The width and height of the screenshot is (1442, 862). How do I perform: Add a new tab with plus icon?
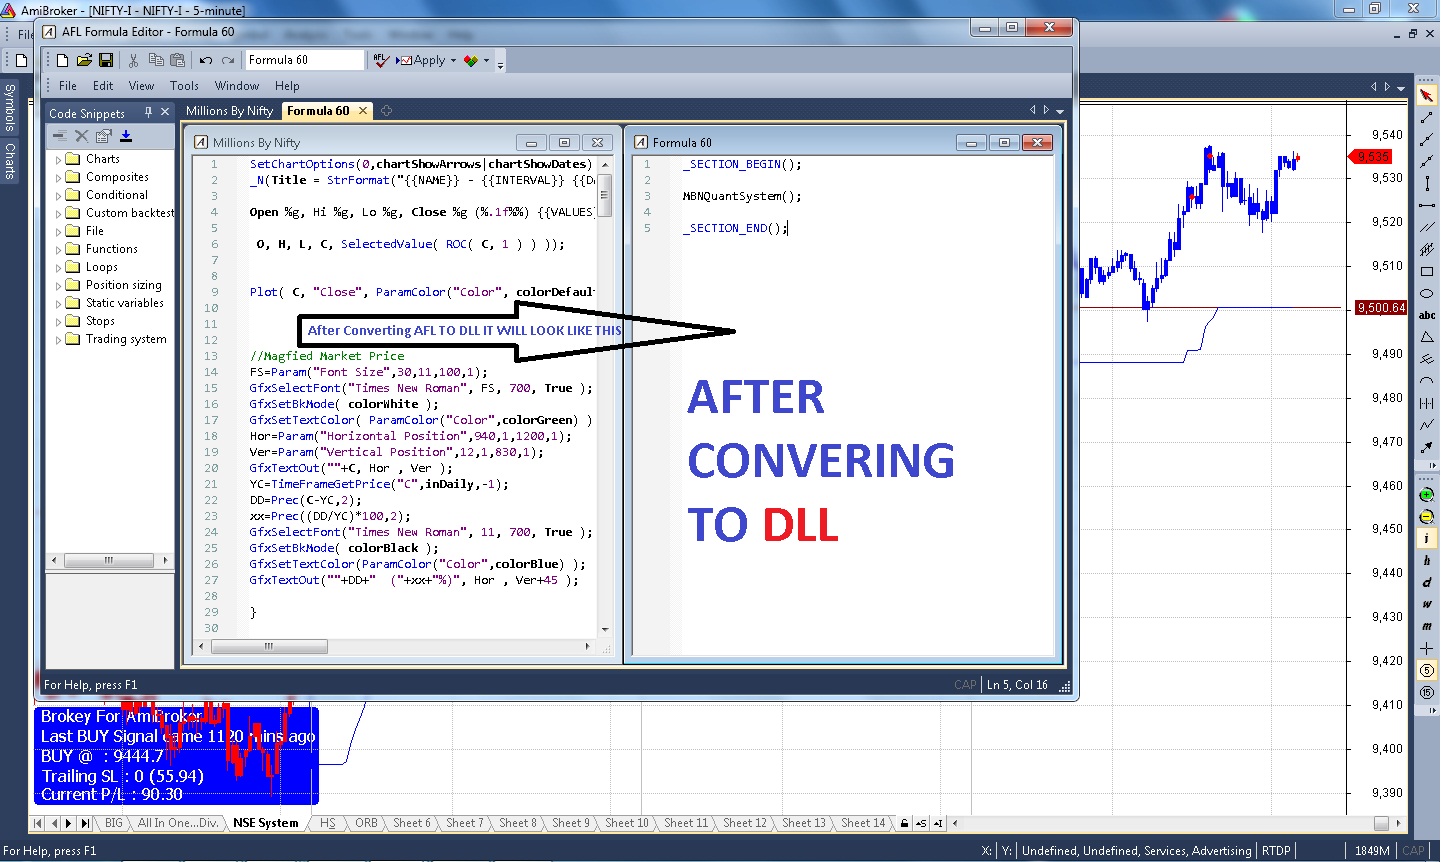[386, 111]
